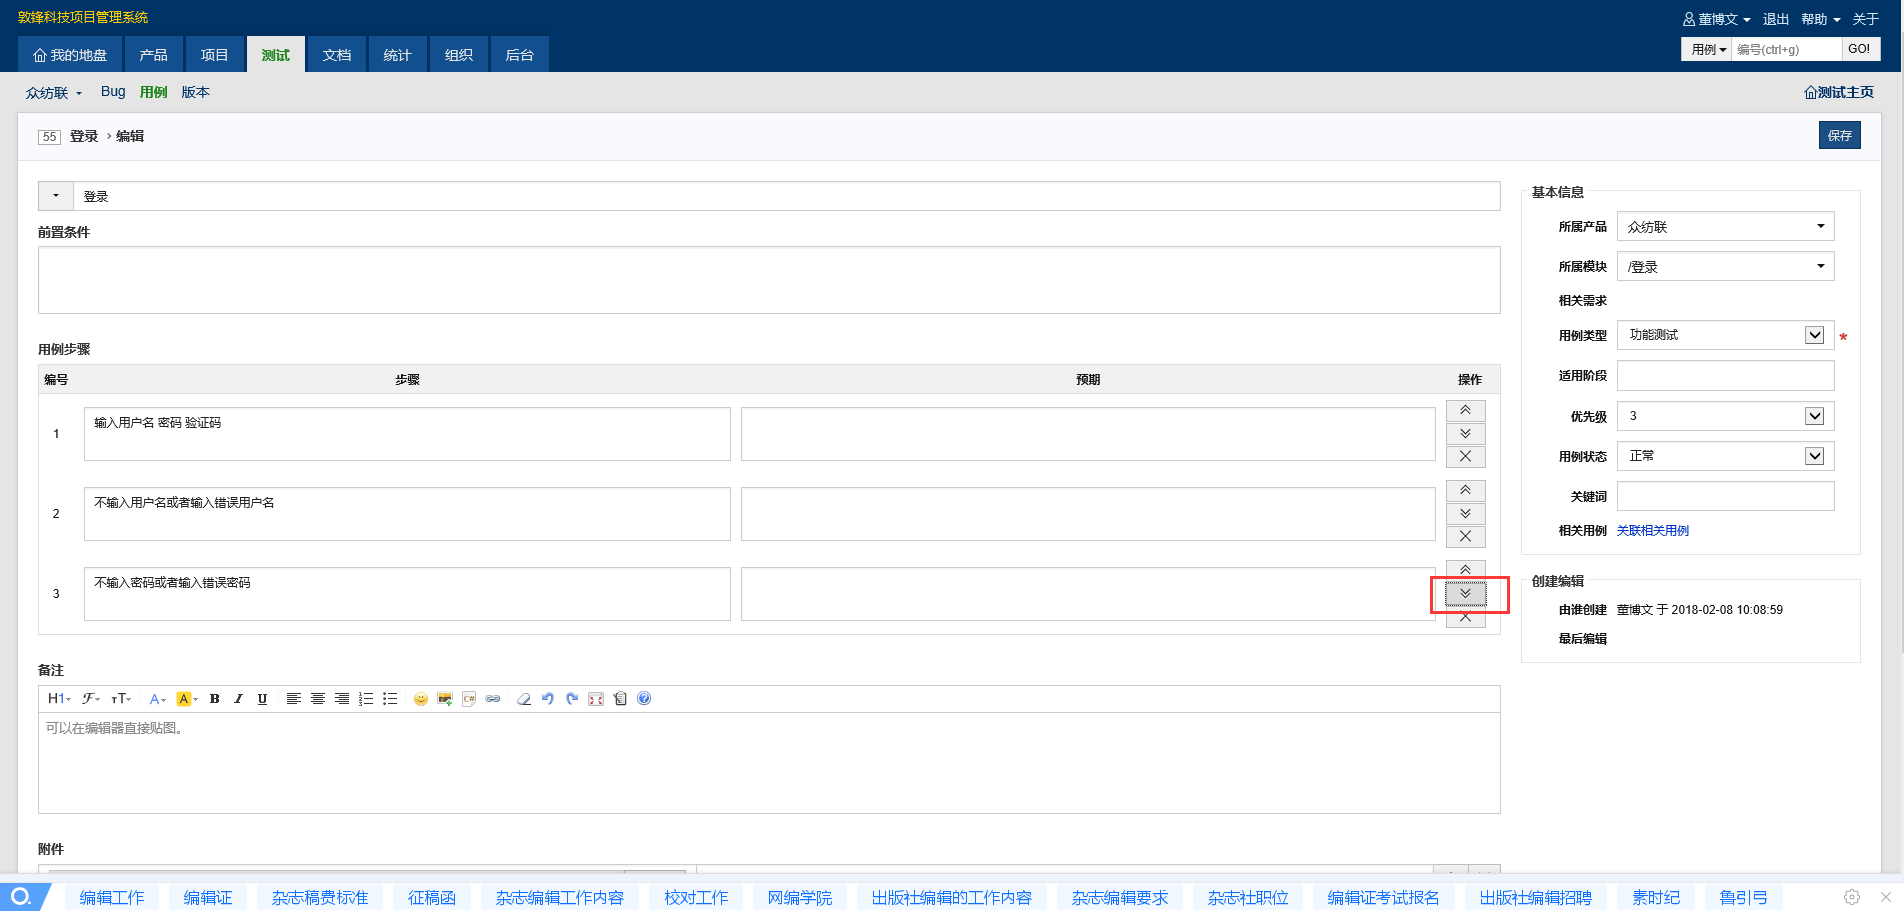Switch to the 项目 tab
This screenshot has width=1904, height=911.
click(x=215, y=55)
